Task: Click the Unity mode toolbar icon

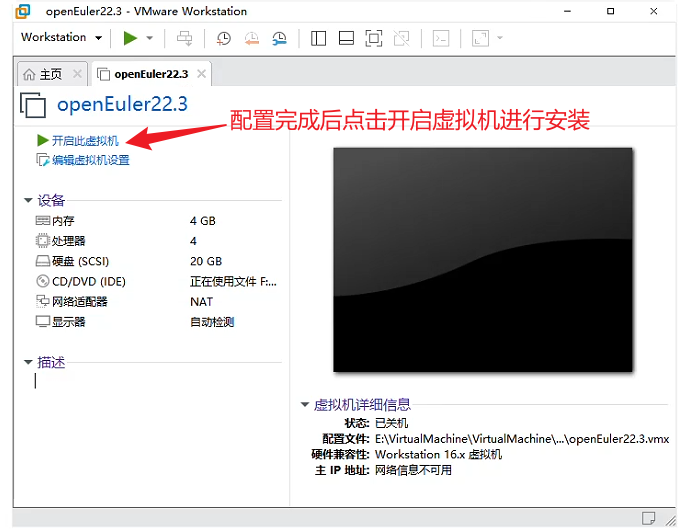Action: point(402,39)
